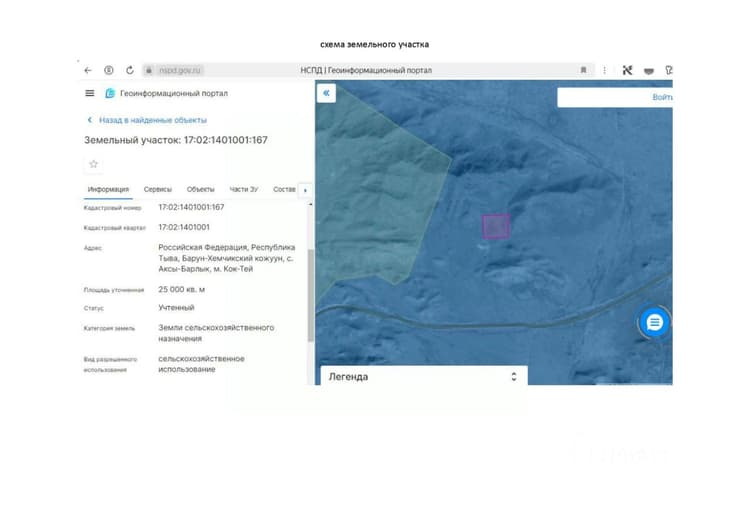Open the hamburger menu of the portal

[x=89, y=93]
